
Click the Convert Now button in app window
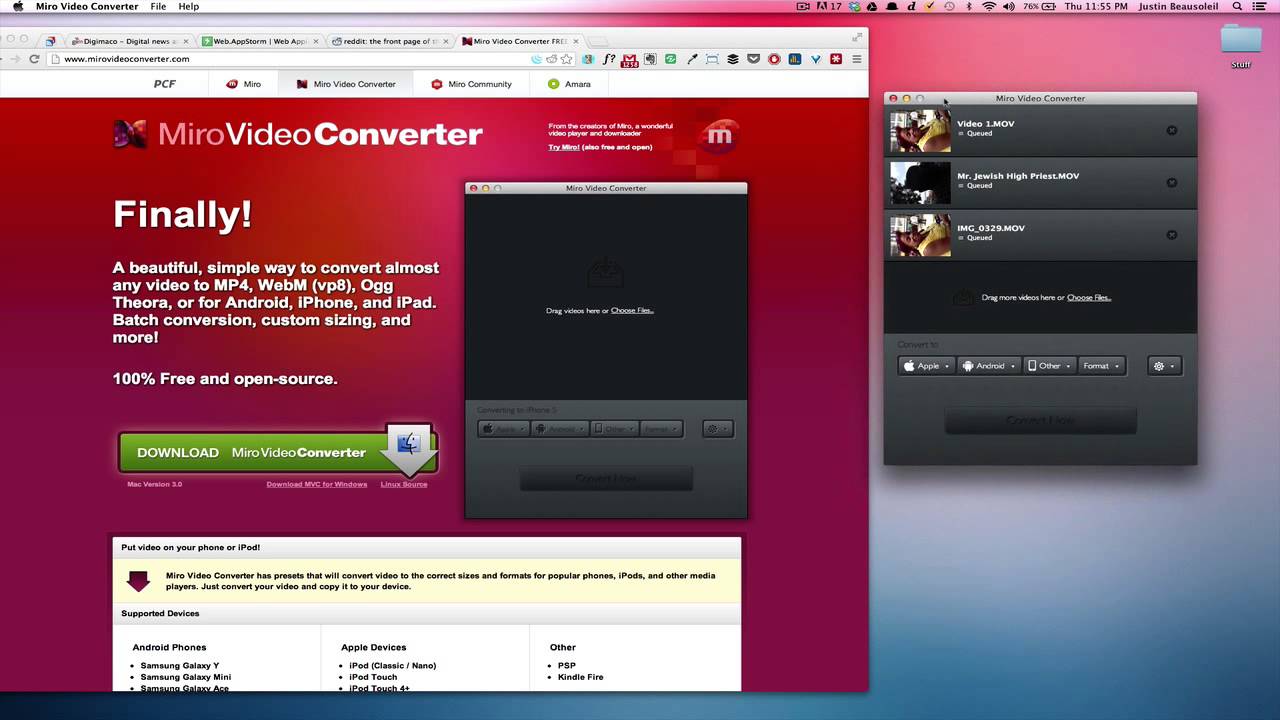point(1040,421)
